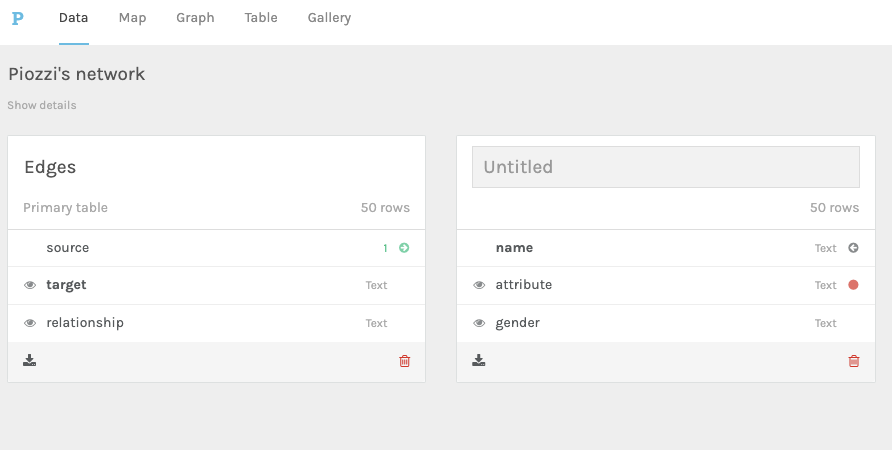The image size is (892, 450).
Task: Toggle visibility eye for target field
Action: pyautogui.click(x=30, y=285)
